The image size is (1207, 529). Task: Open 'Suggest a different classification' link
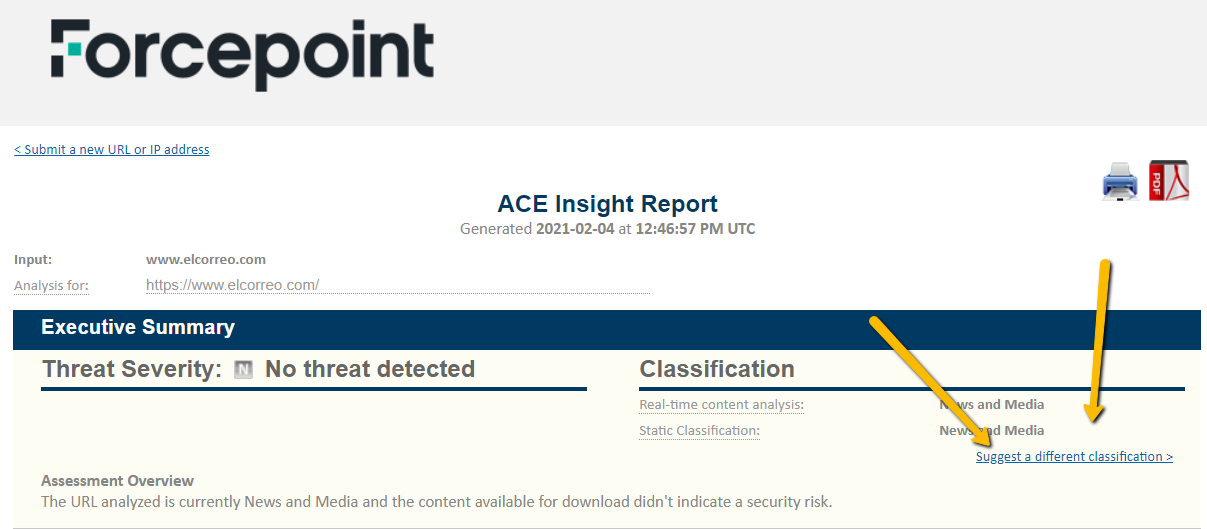pyautogui.click(x=1074, y=457)
